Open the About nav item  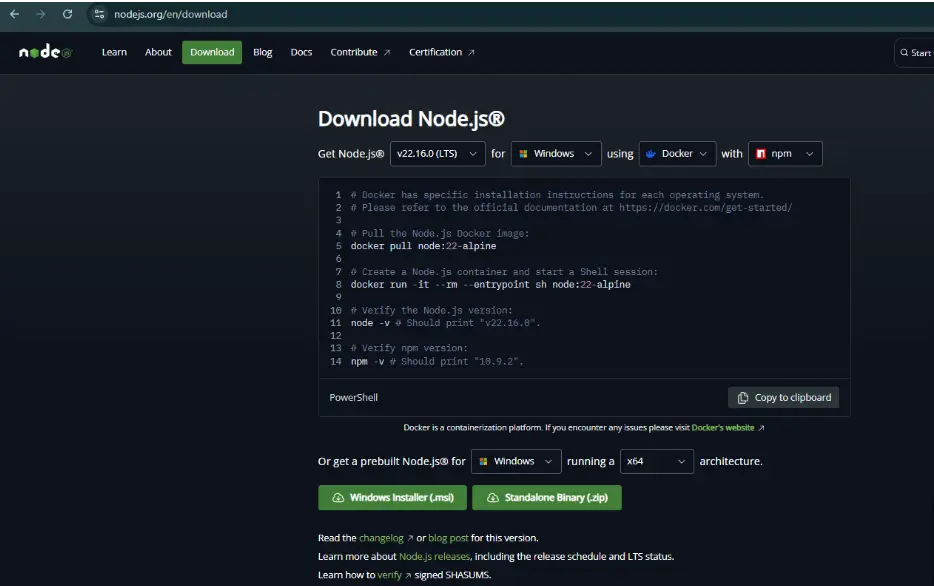[158, 52]
